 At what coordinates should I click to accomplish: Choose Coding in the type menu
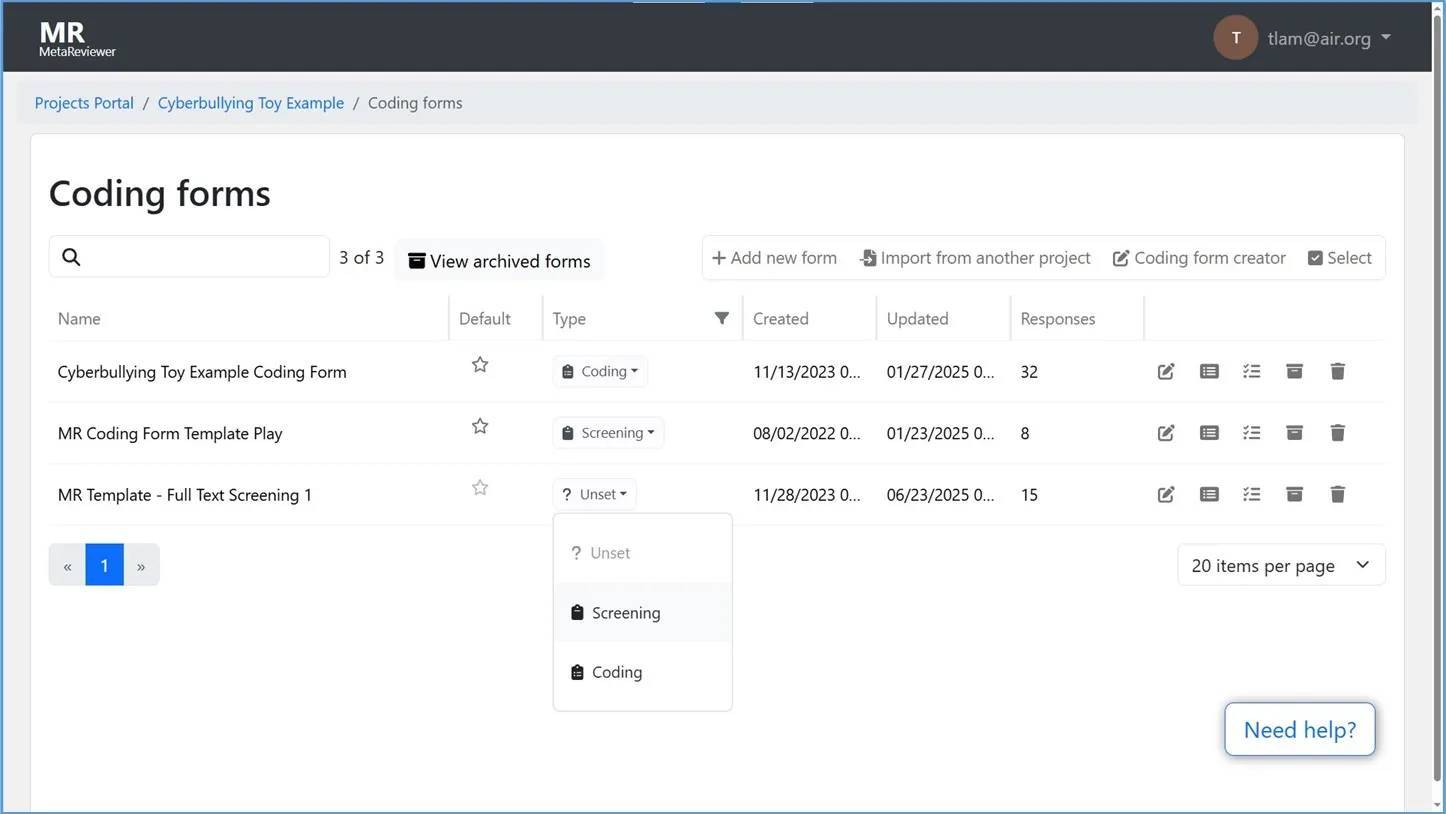(642, 672)
